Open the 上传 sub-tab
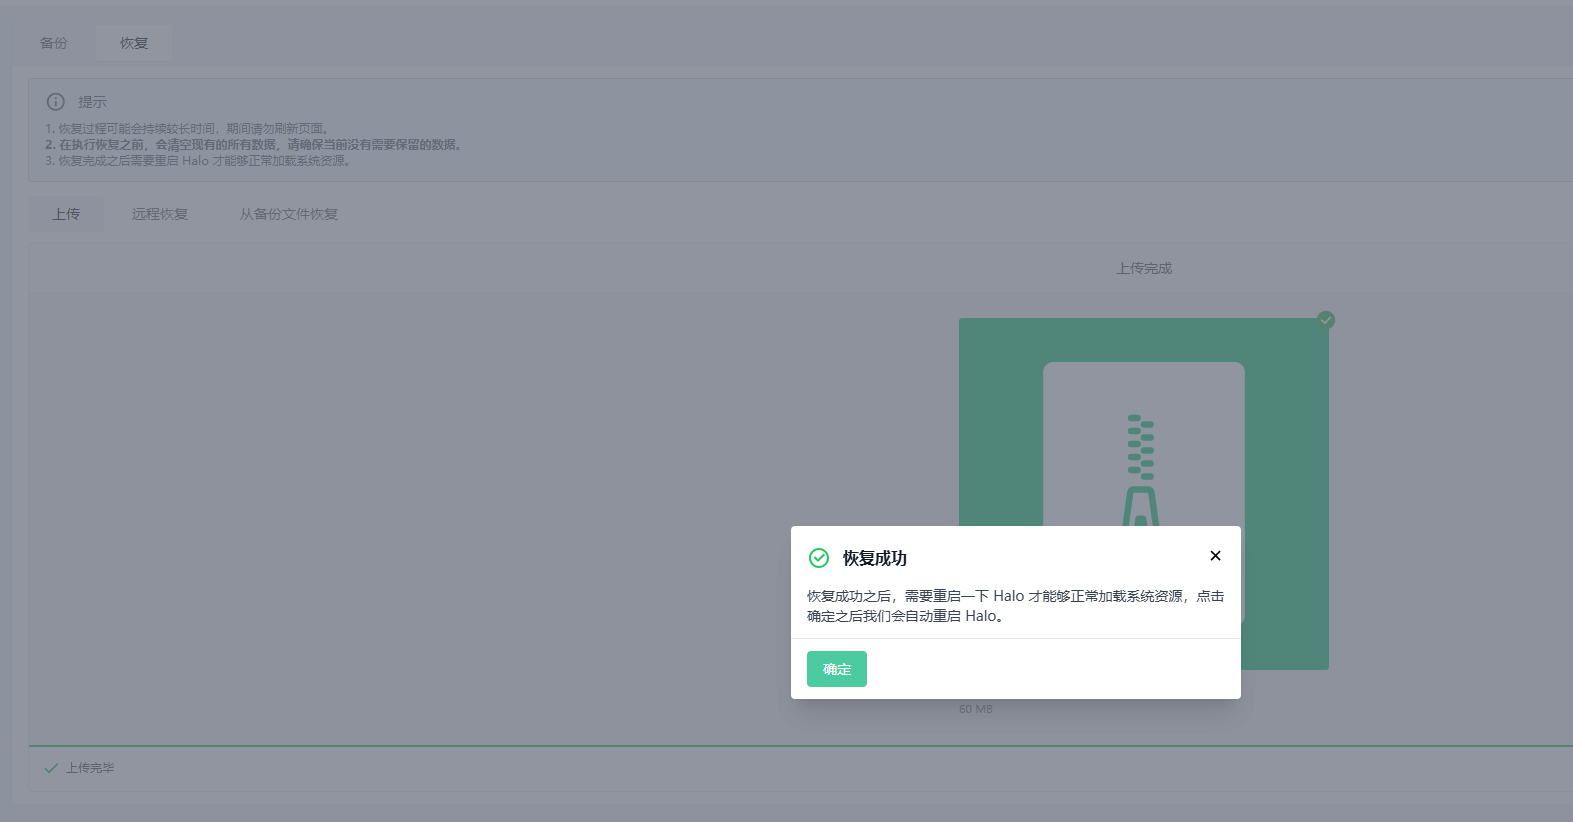The height and width of the screenshot is (822, 1573). 66,214
